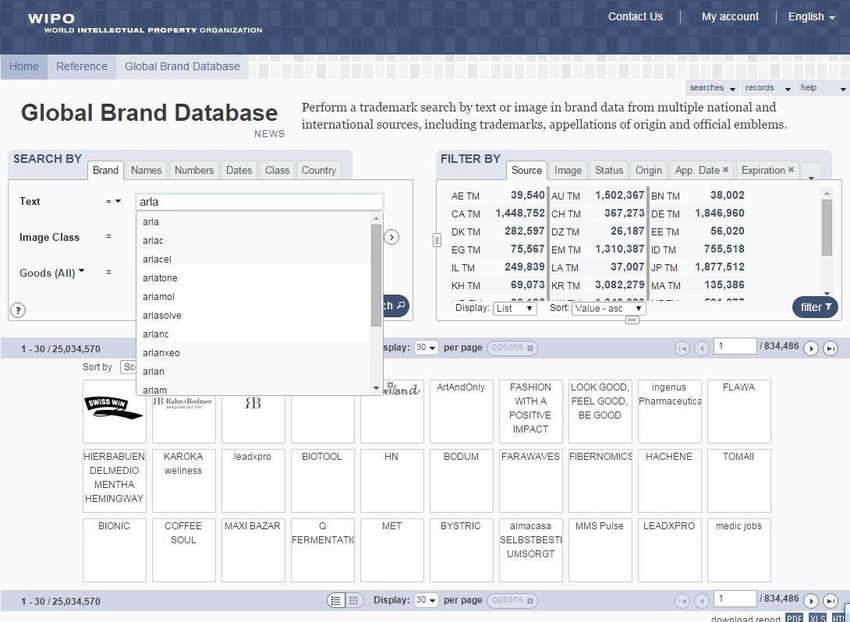Open the Origin filter tab
This screenshot has width=850, height=622.
point(649,170)
